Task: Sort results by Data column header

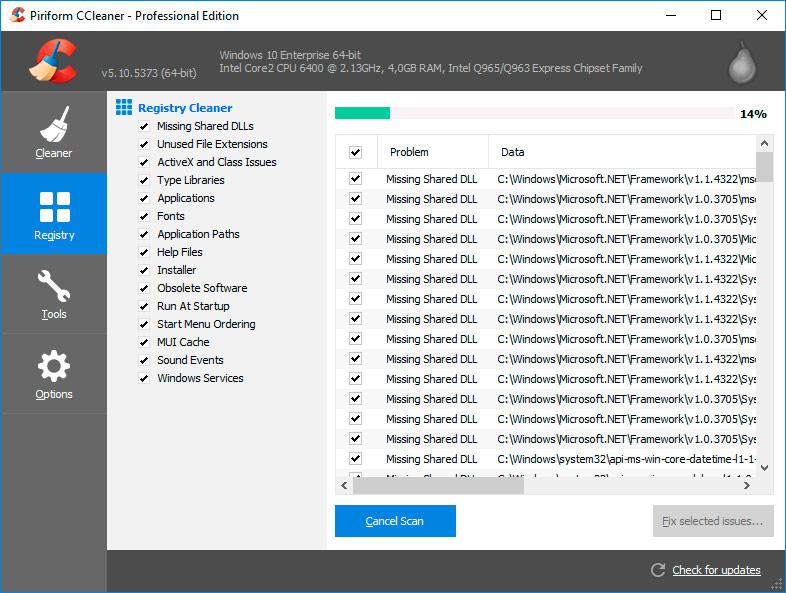Action: (622, 152)
